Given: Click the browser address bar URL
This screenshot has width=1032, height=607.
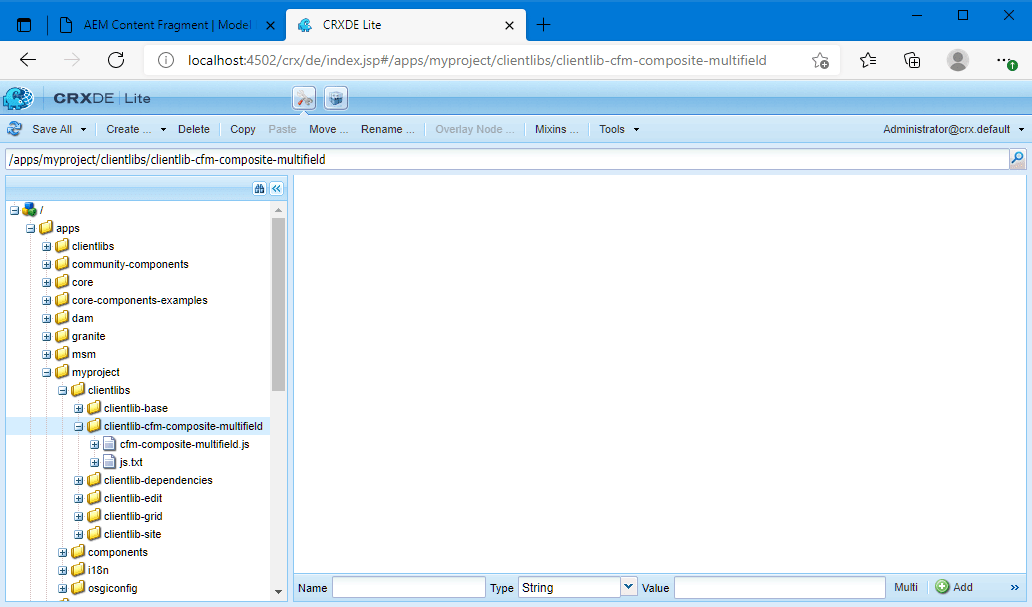Looking at the screenshot, I should coord(477,61).
